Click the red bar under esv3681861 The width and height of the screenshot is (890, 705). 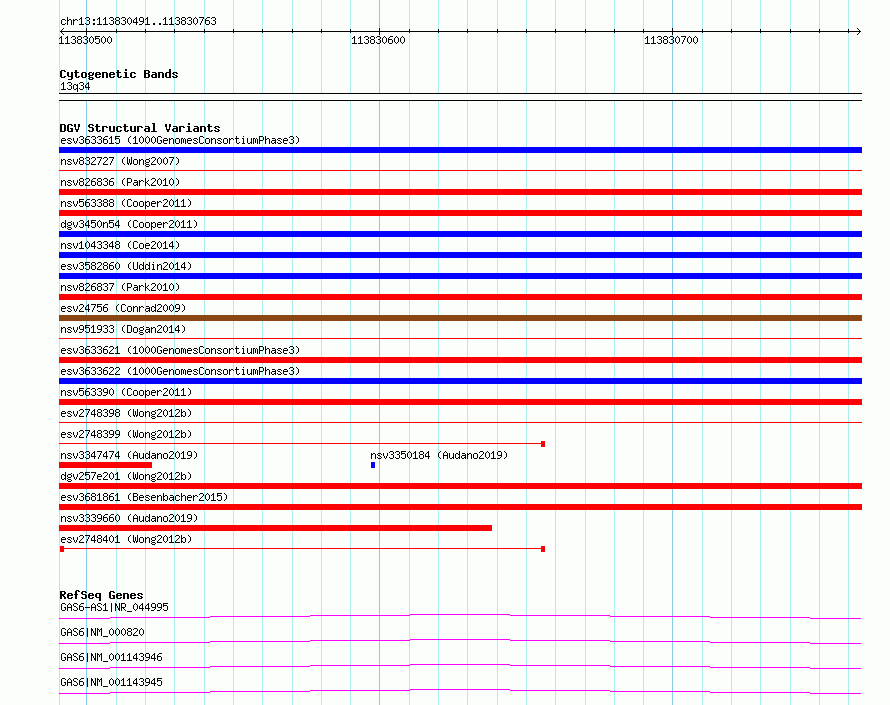click(x=460, y=507)
